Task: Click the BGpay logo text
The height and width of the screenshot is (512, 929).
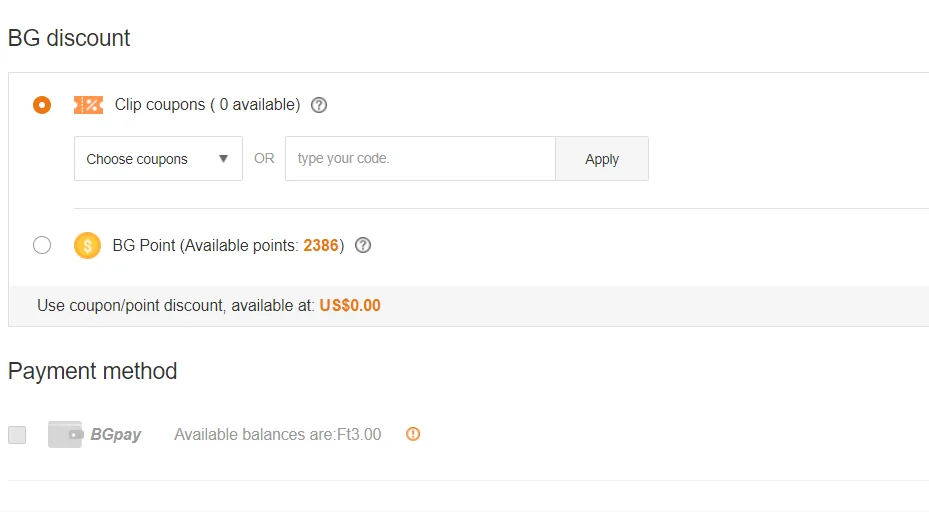Action: coord(116,435)
